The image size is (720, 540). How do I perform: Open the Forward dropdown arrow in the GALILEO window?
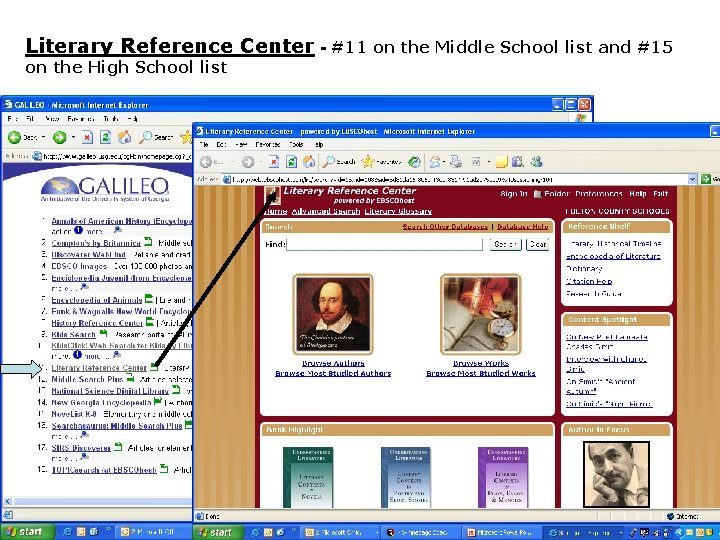tap(73, 137)
